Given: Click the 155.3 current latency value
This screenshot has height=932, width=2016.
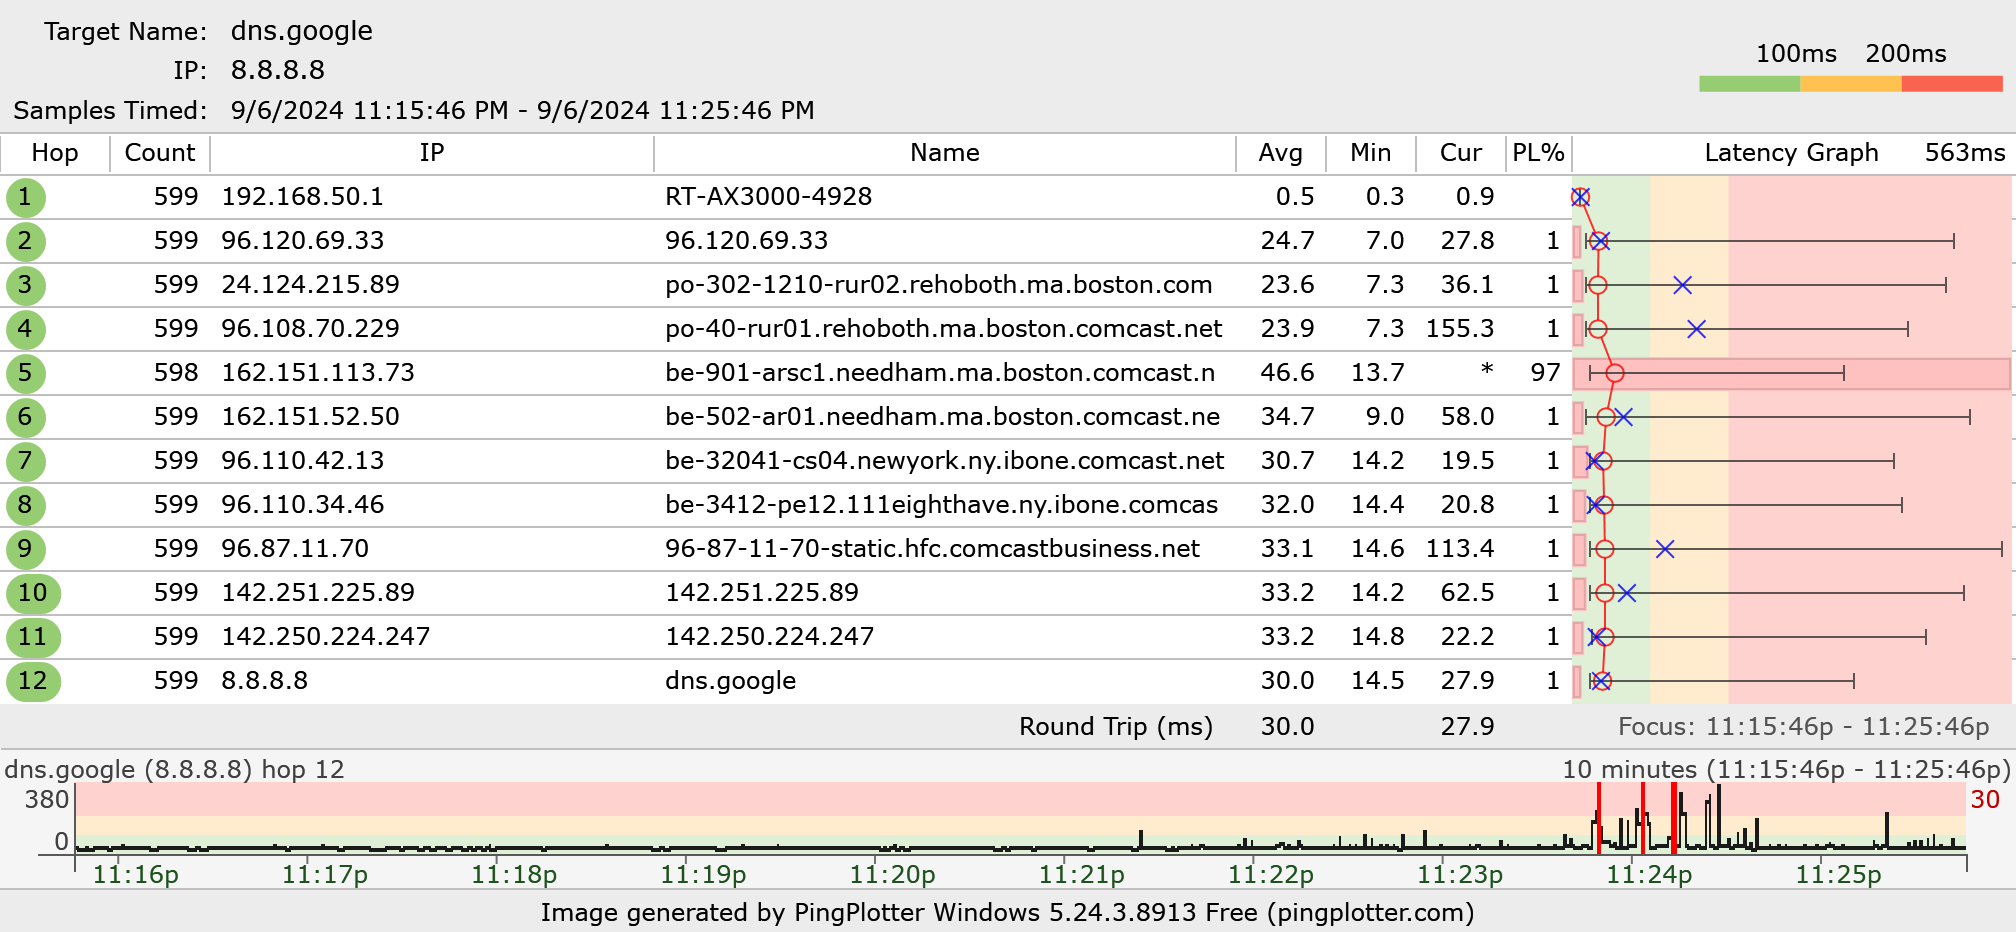Looking at the screenshot, I should pyautogui.click(x=1460, y=329).
